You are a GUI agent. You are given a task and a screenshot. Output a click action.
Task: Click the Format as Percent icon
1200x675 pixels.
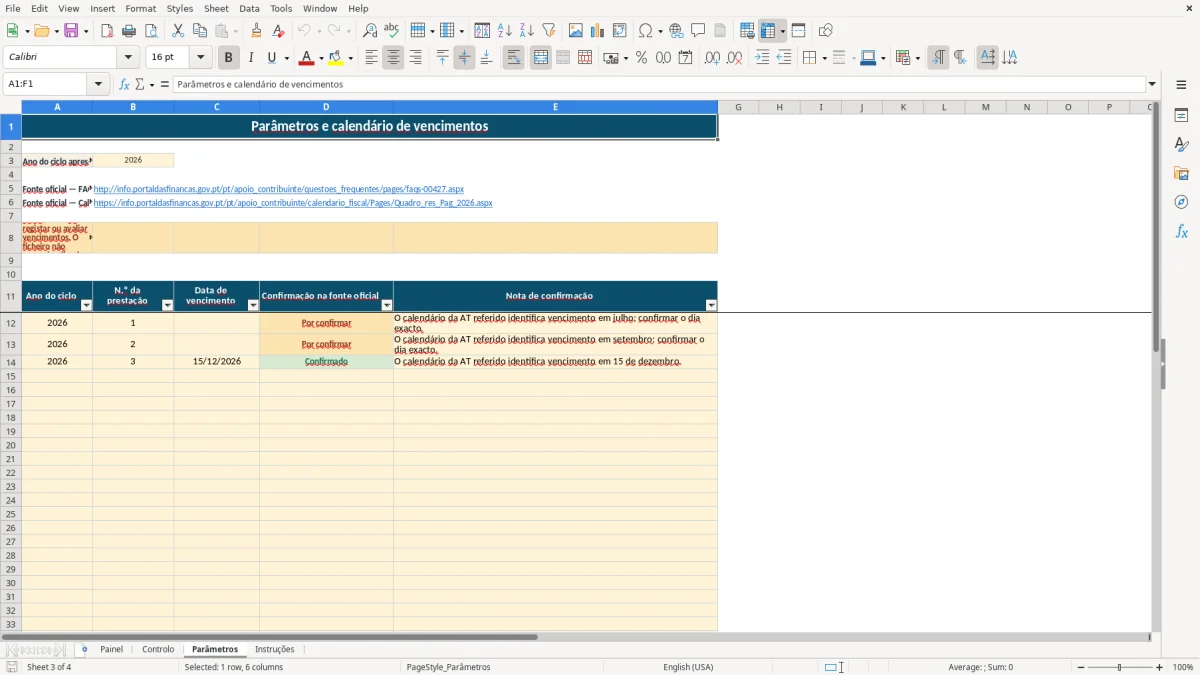pyautogui.click(x=642, y=58)
